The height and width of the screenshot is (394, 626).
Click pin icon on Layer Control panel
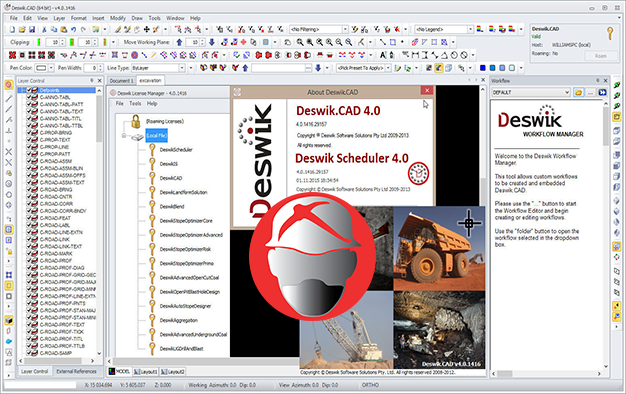(92, 81)
